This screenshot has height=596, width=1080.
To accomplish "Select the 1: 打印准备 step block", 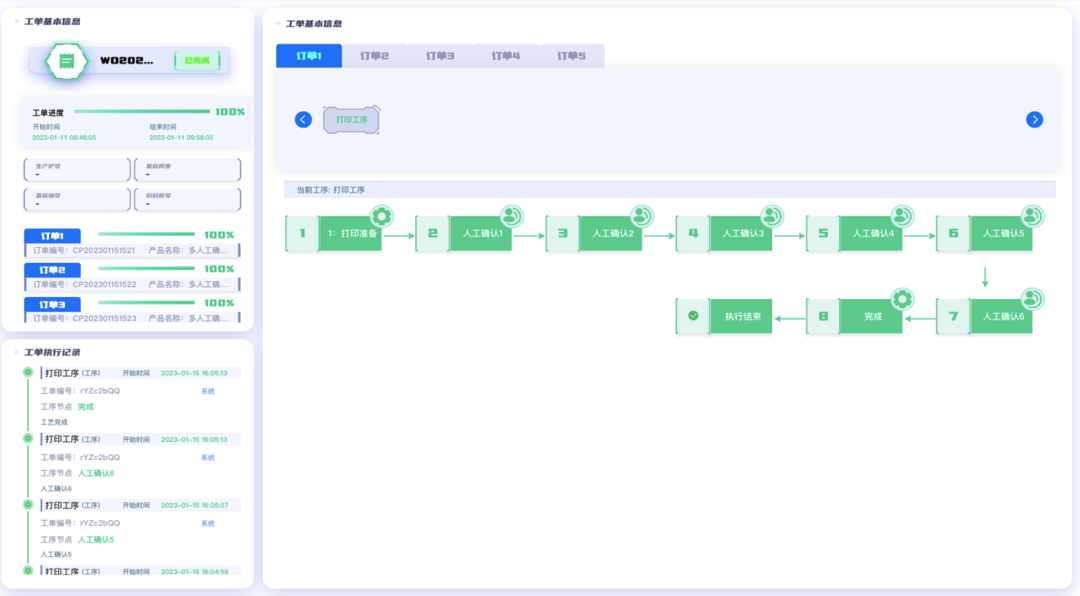I will [x=351, y=234].
